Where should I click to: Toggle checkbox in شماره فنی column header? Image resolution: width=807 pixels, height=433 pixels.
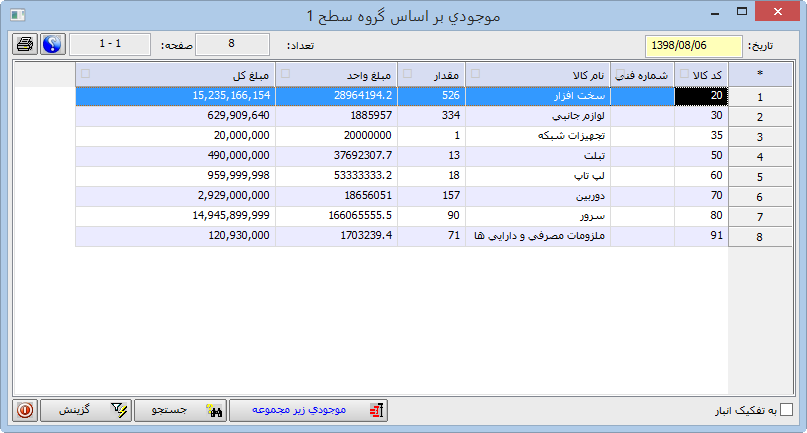(x=620, y=74)
